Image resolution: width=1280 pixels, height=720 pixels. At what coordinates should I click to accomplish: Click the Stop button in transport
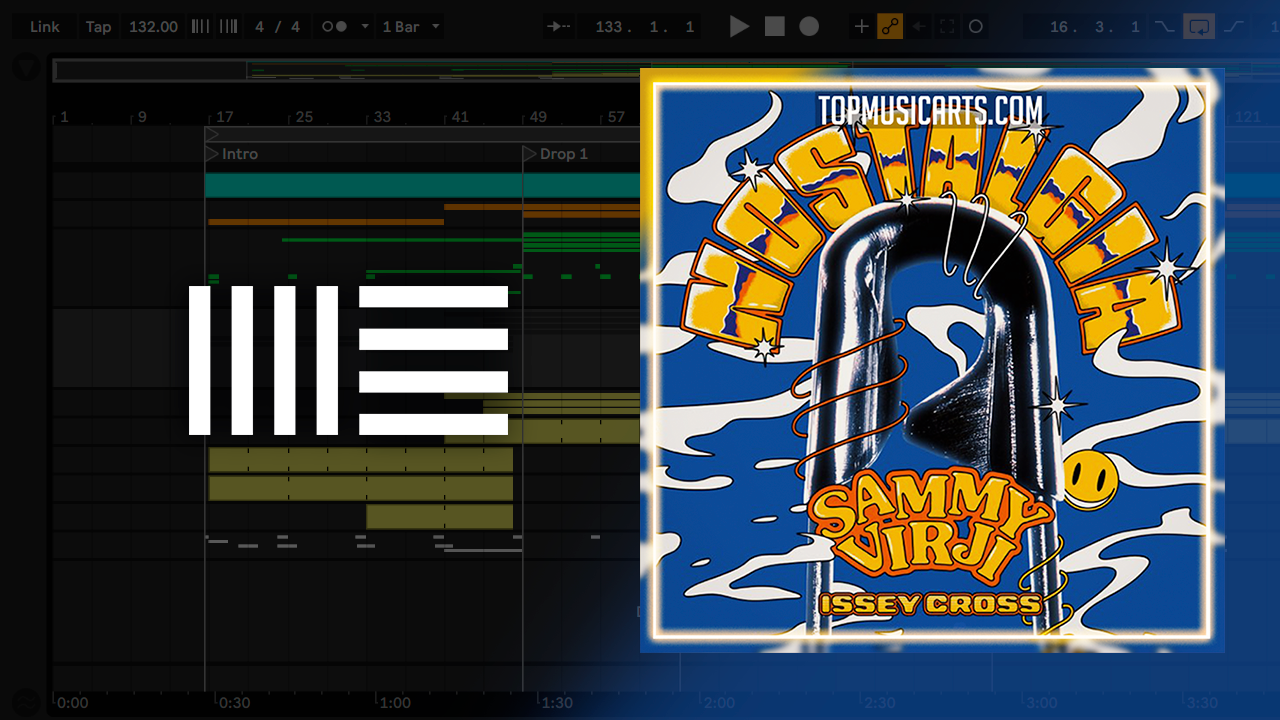(x=775, y=27)
